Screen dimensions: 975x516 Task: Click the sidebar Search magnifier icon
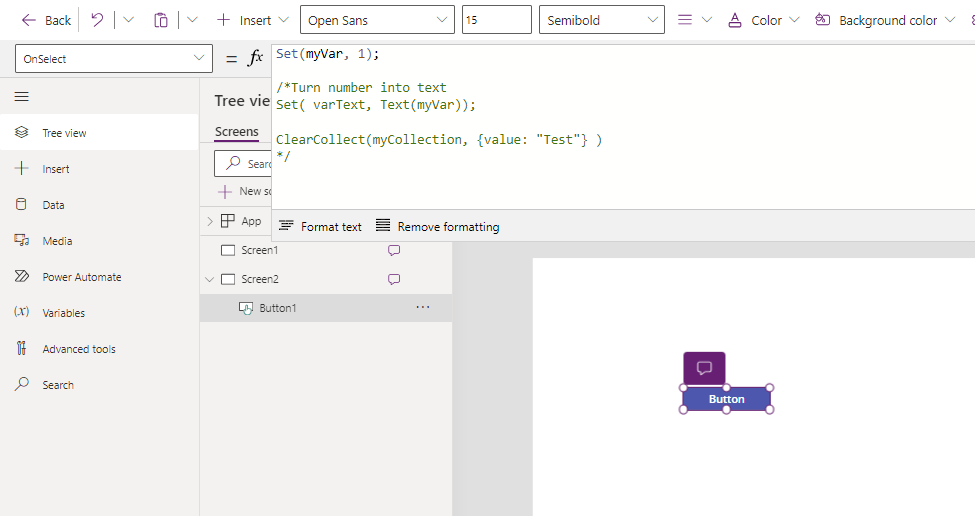(x=22, y=384)
